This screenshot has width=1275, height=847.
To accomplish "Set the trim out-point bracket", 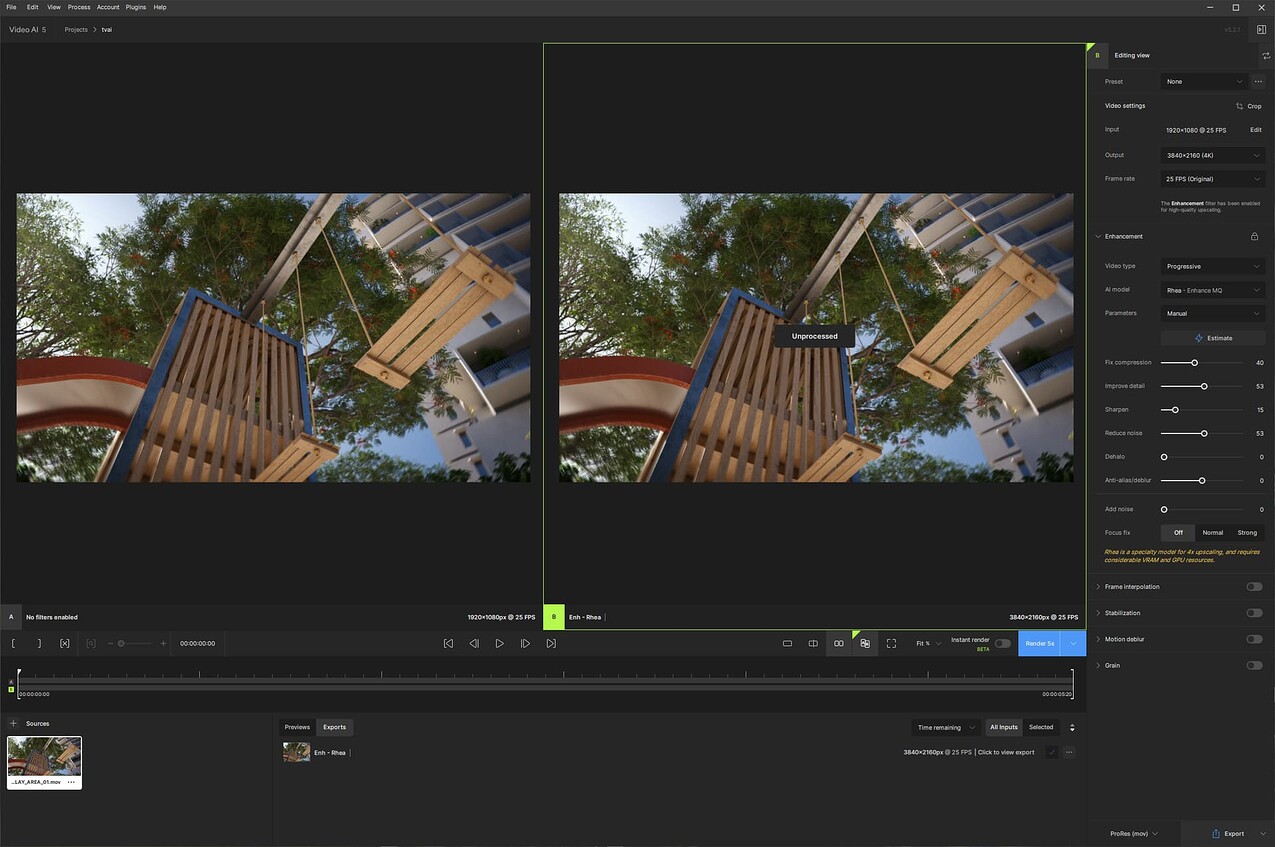I will 39,643.
